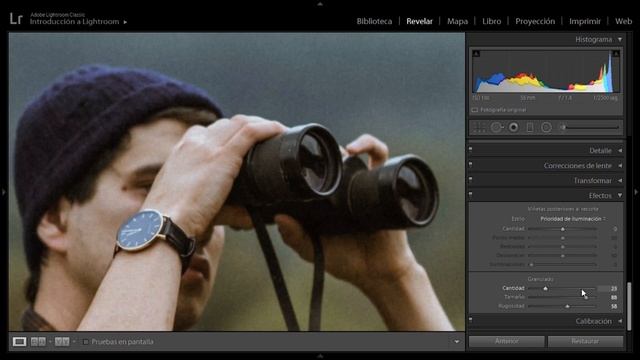Select the red eye correction tool icon
The height and width of the screenshot is (360, 640).
[x=513, y=128]
